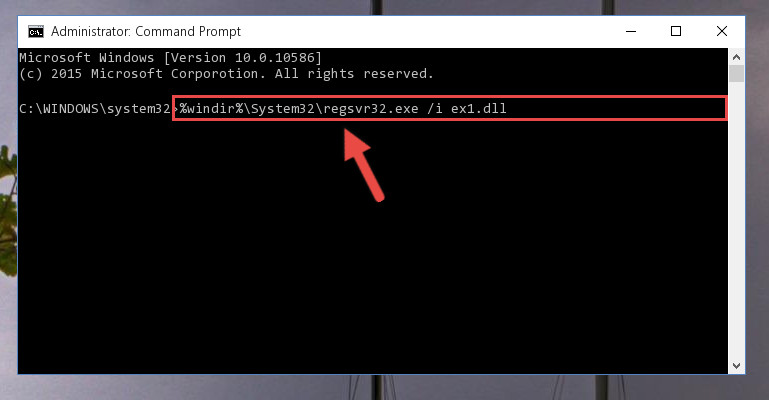The height and width of the screenshot is (400, 769).
Task: Click 'ex1.dll' in the typed command
Action: [x=479, y=108]
